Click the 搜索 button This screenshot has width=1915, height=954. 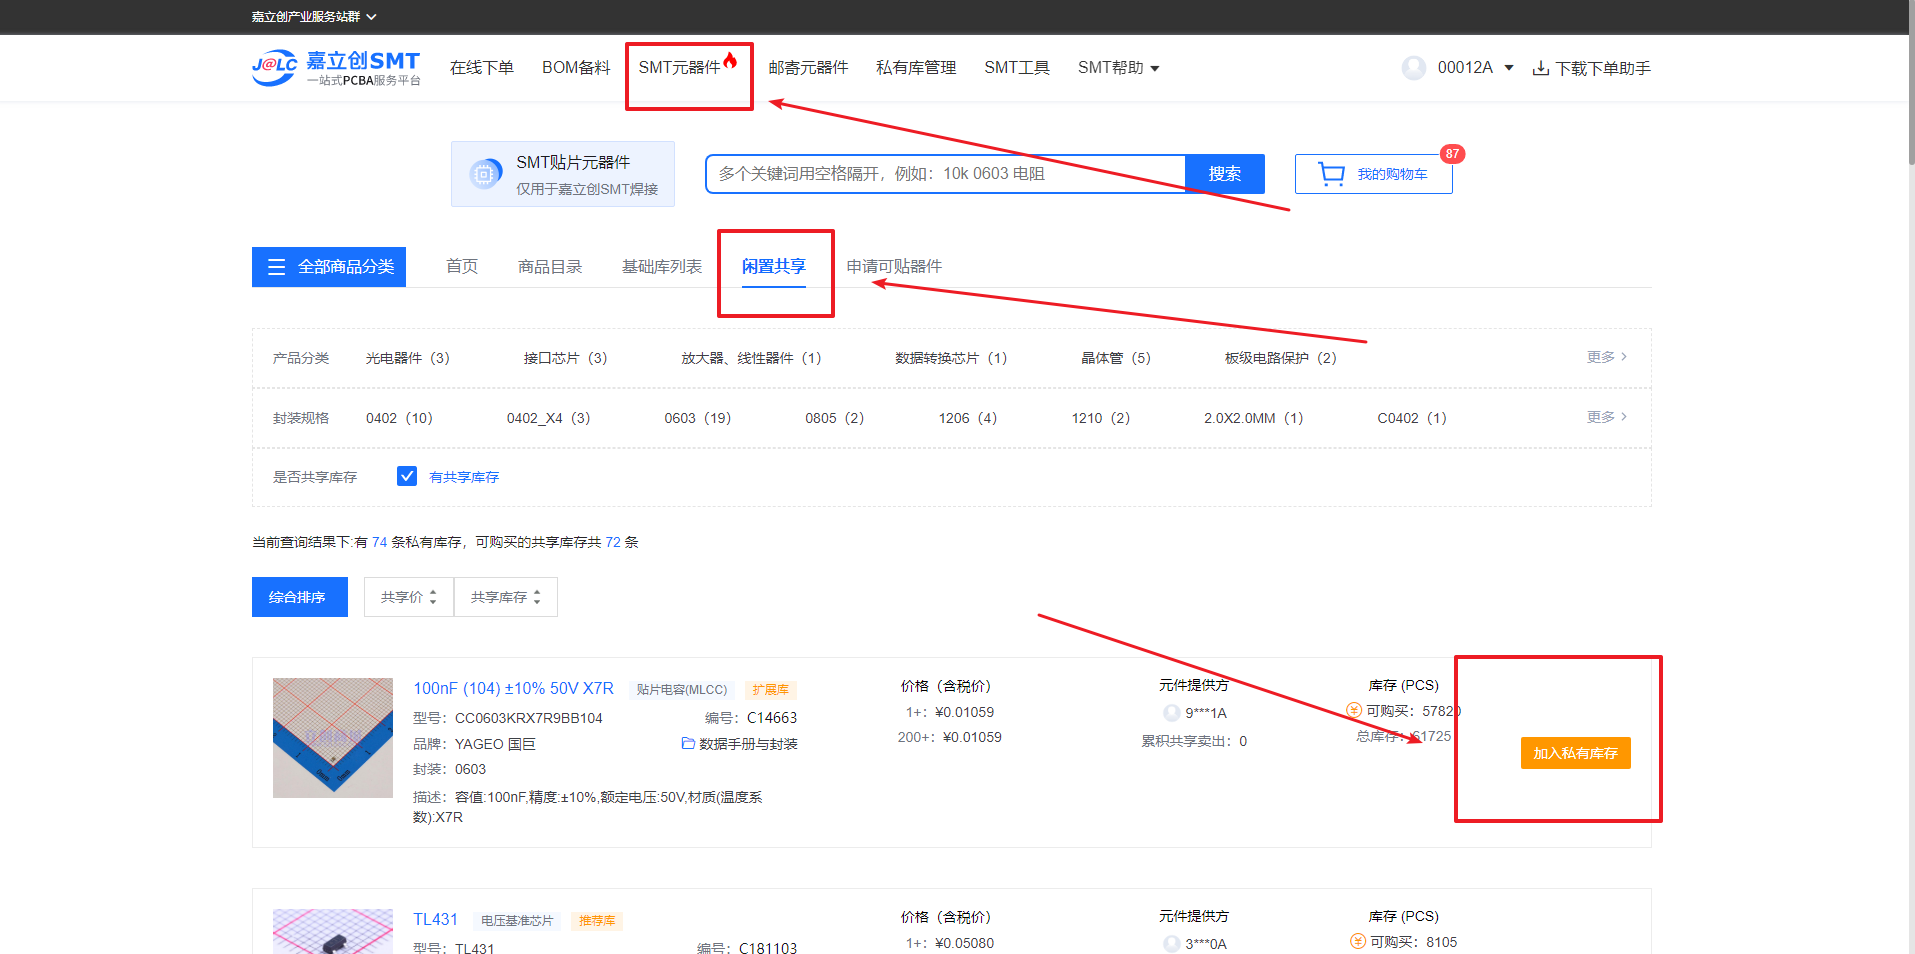1225,174
